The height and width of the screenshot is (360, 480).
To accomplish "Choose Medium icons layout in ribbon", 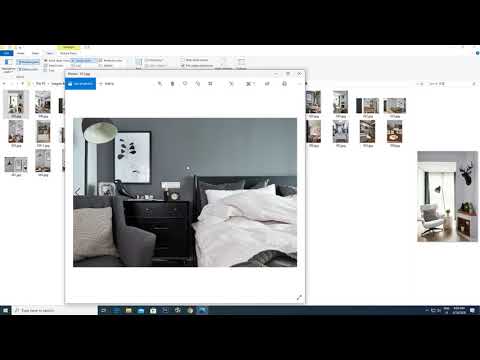I will [x=111, y=61].
